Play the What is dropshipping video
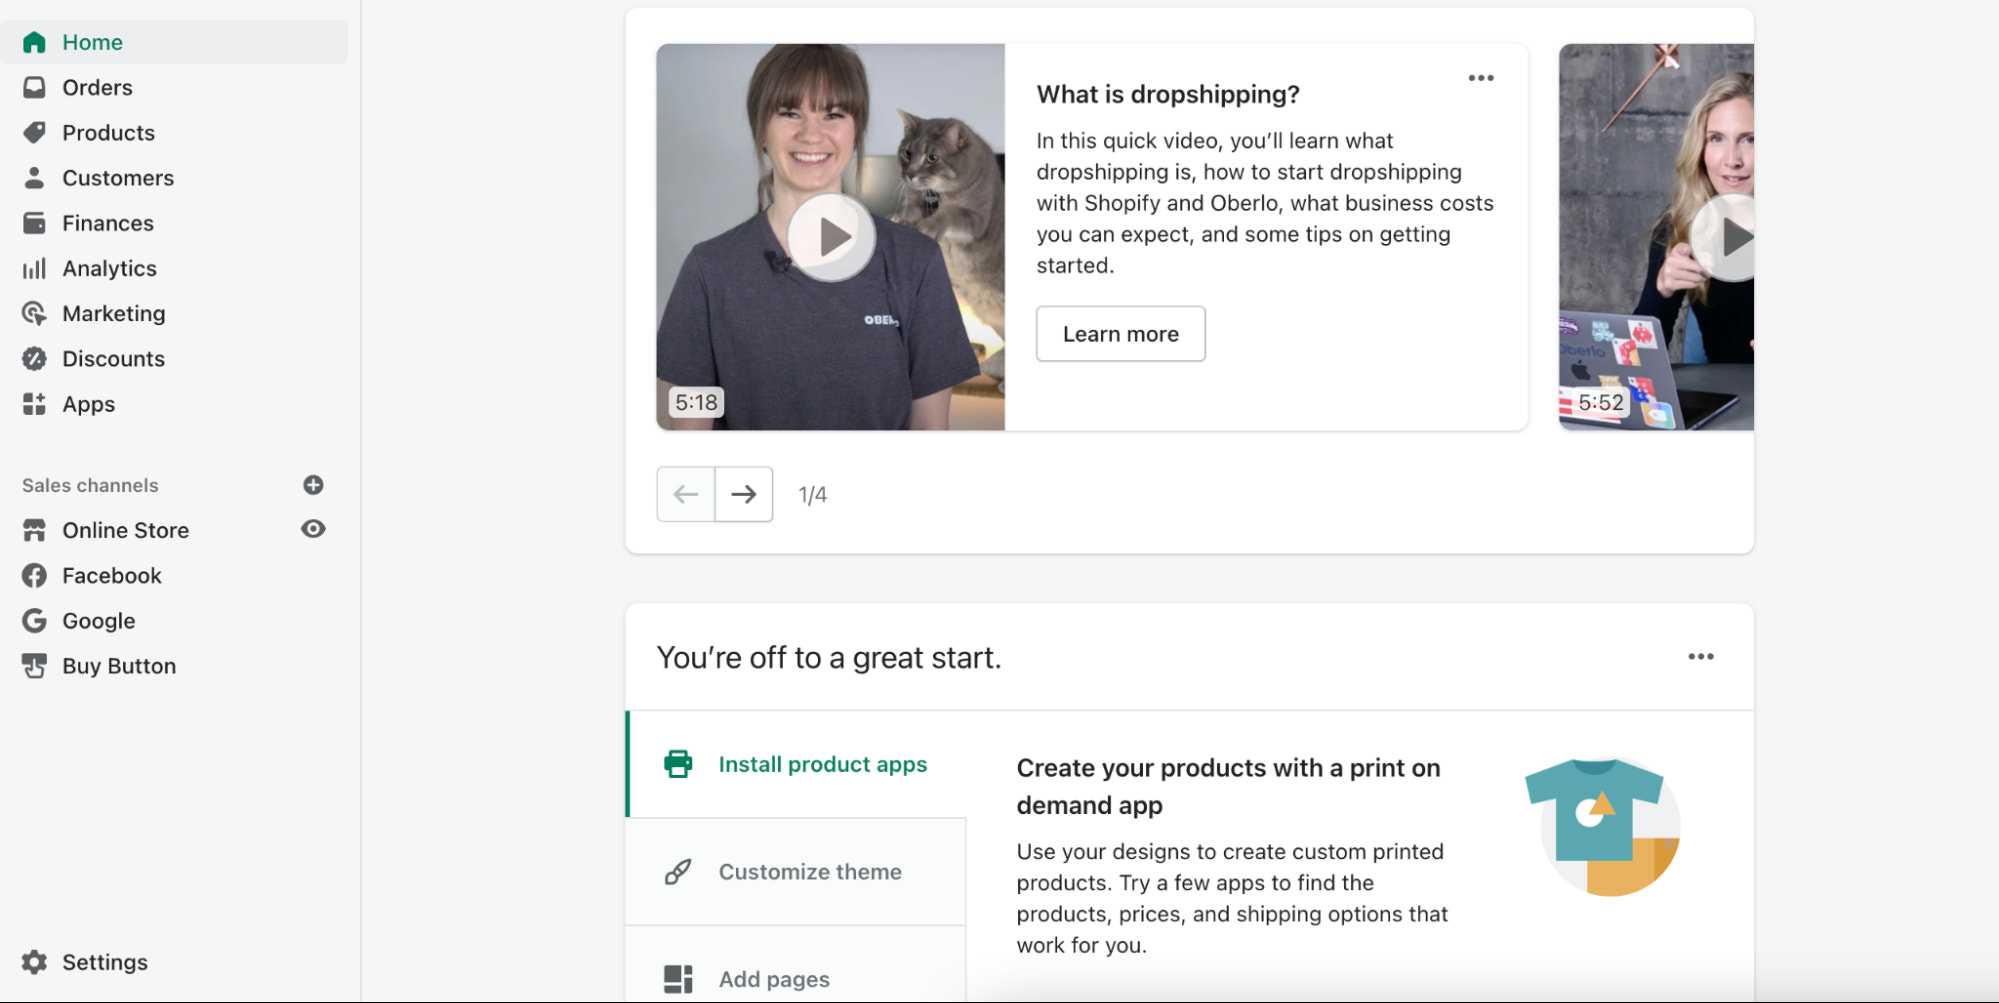 (831, 236)
